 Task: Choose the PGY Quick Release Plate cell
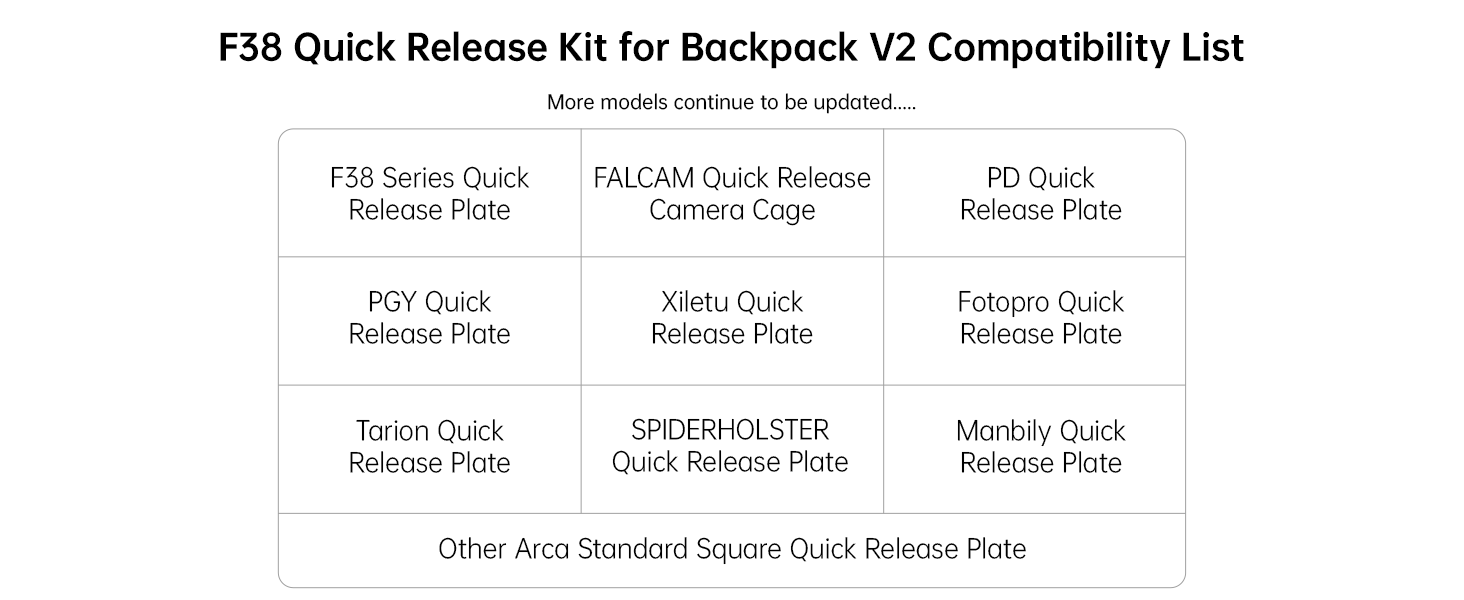[429, 318]
